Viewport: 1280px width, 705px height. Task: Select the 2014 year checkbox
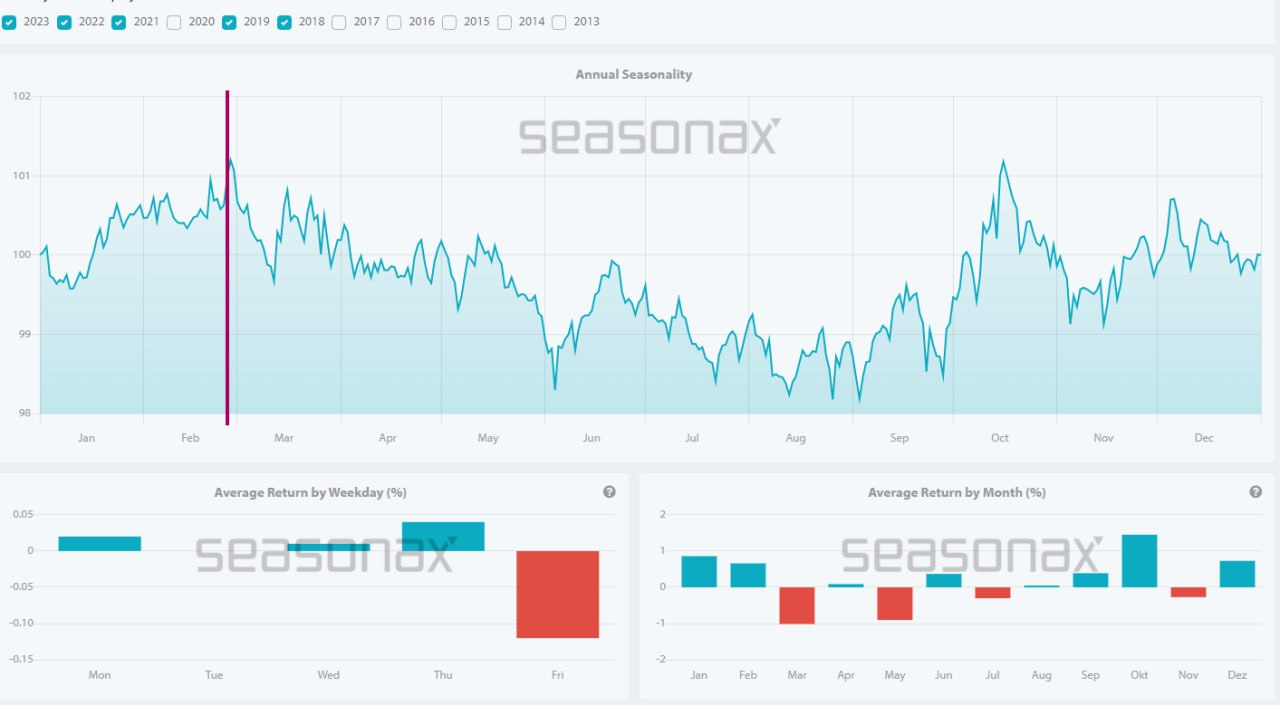pos(504,22)
